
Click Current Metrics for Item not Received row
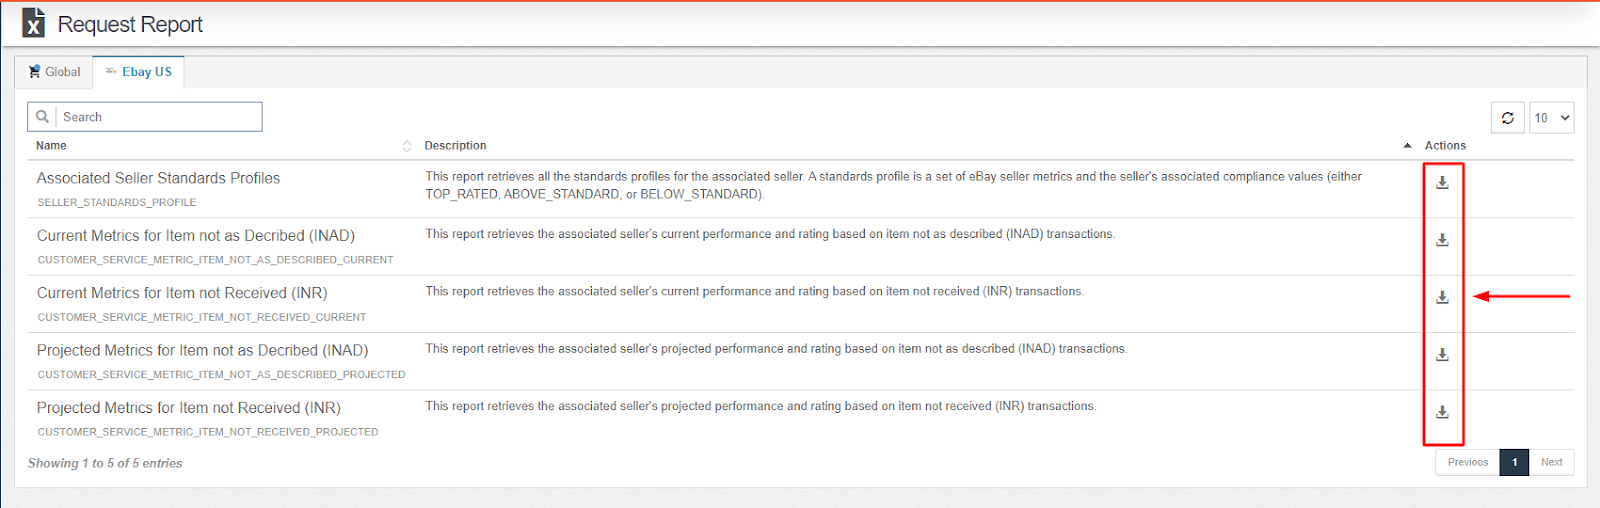point(182,293)
